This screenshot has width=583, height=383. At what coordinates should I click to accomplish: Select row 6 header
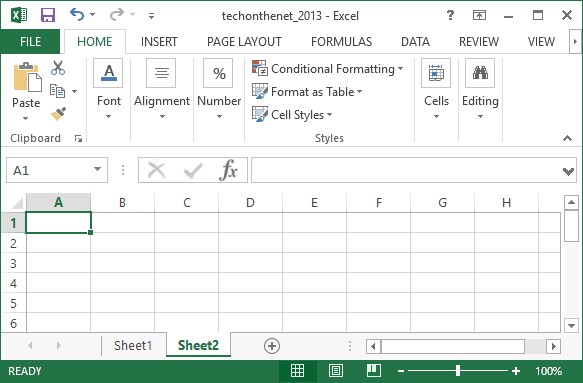pyautogui.click(x=13, y=323)
